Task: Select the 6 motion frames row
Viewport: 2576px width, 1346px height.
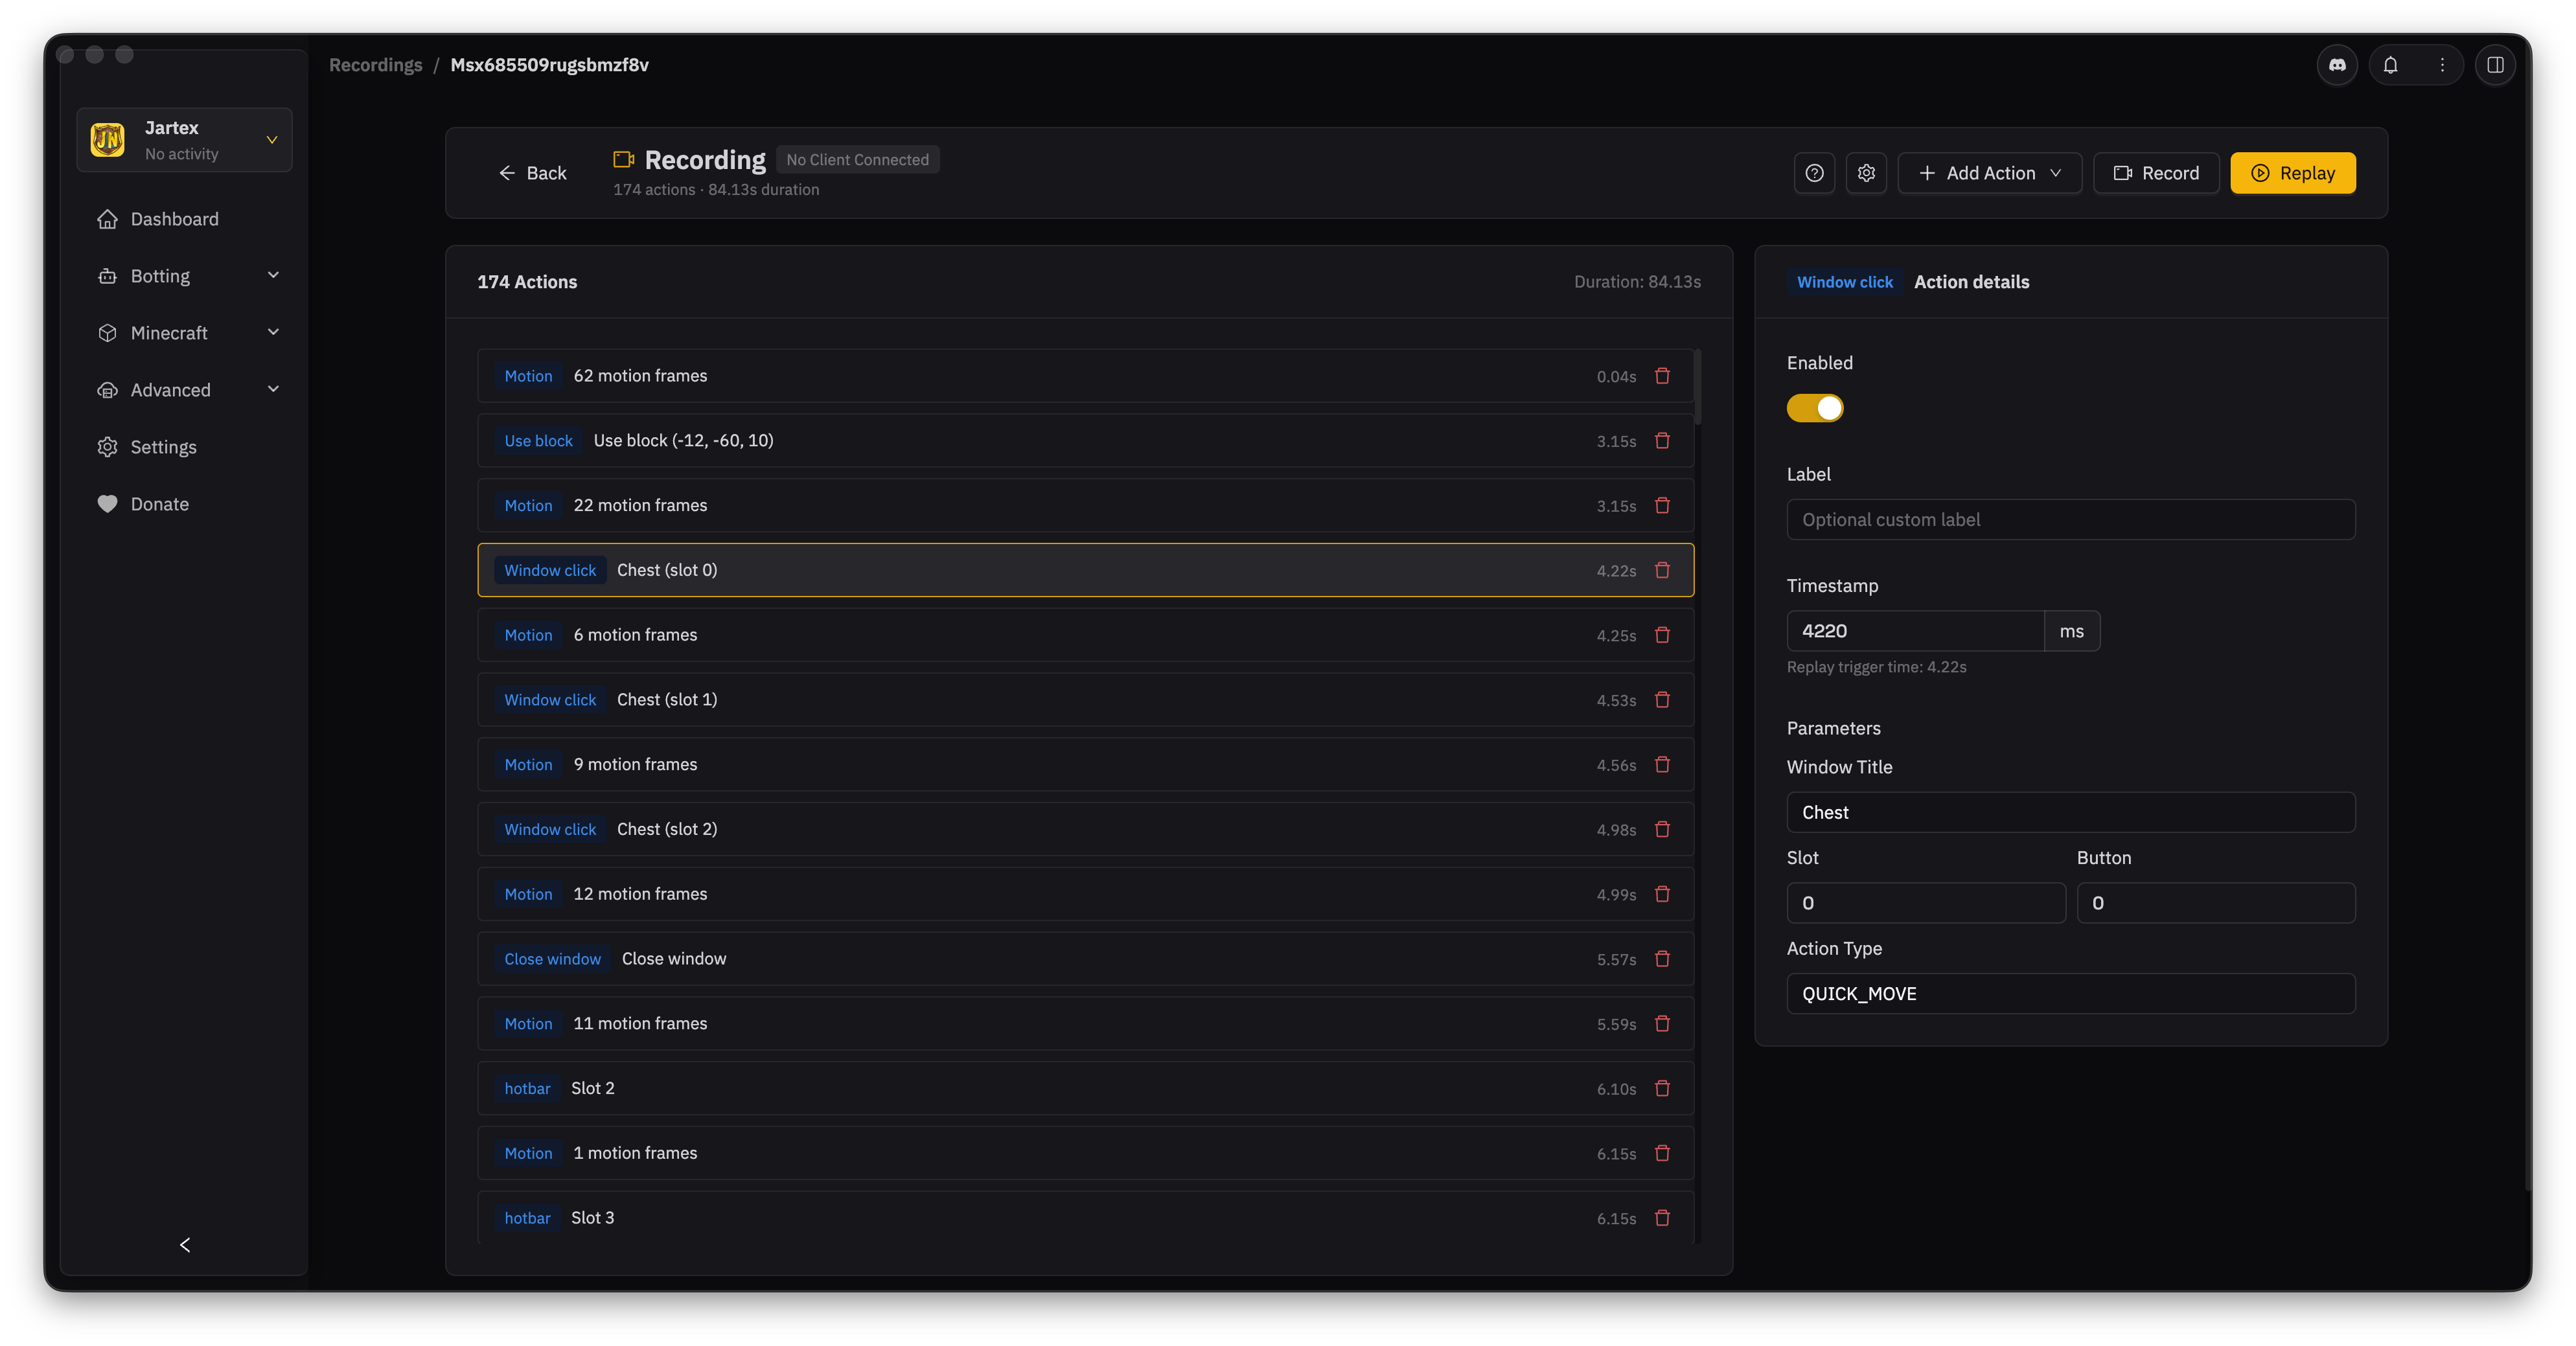Action: [1085, 635]
